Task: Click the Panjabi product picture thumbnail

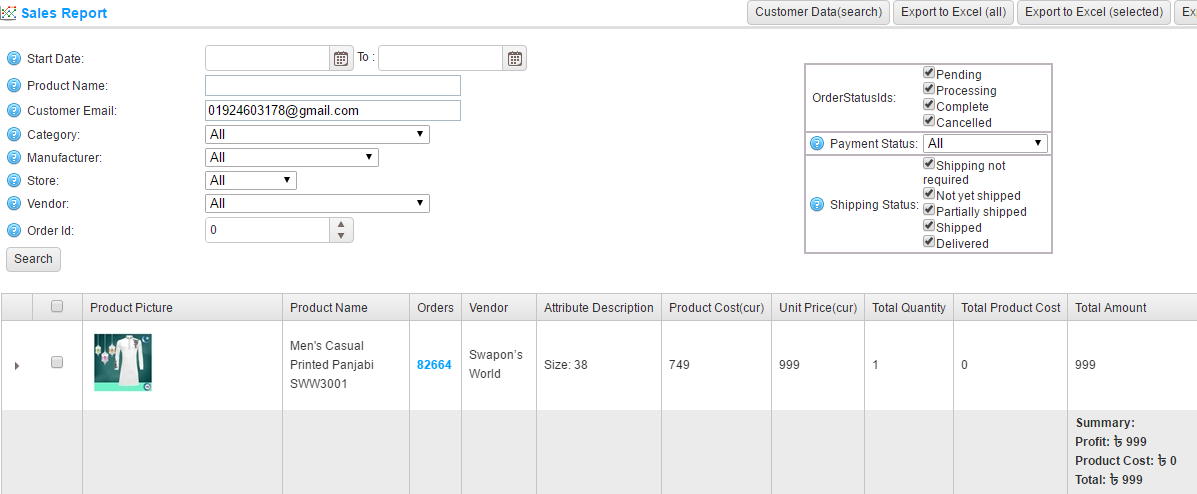Action: [123, 363]
